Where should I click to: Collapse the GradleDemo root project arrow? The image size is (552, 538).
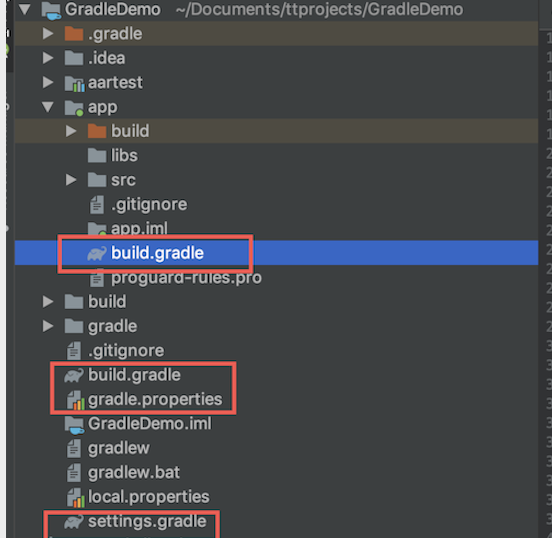coord(25,10)
